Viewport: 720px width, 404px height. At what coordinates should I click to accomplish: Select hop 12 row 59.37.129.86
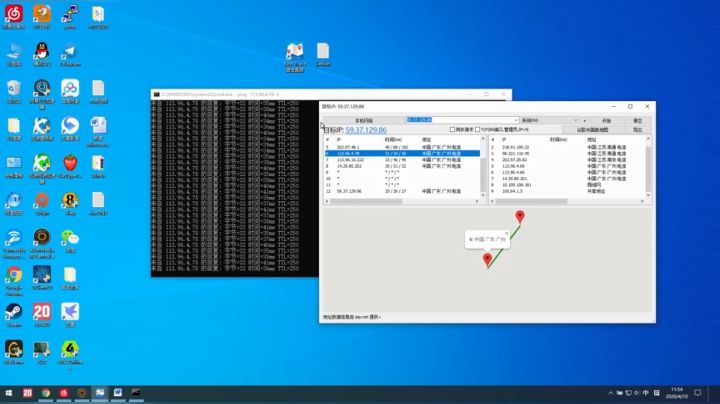click(402, 191)
